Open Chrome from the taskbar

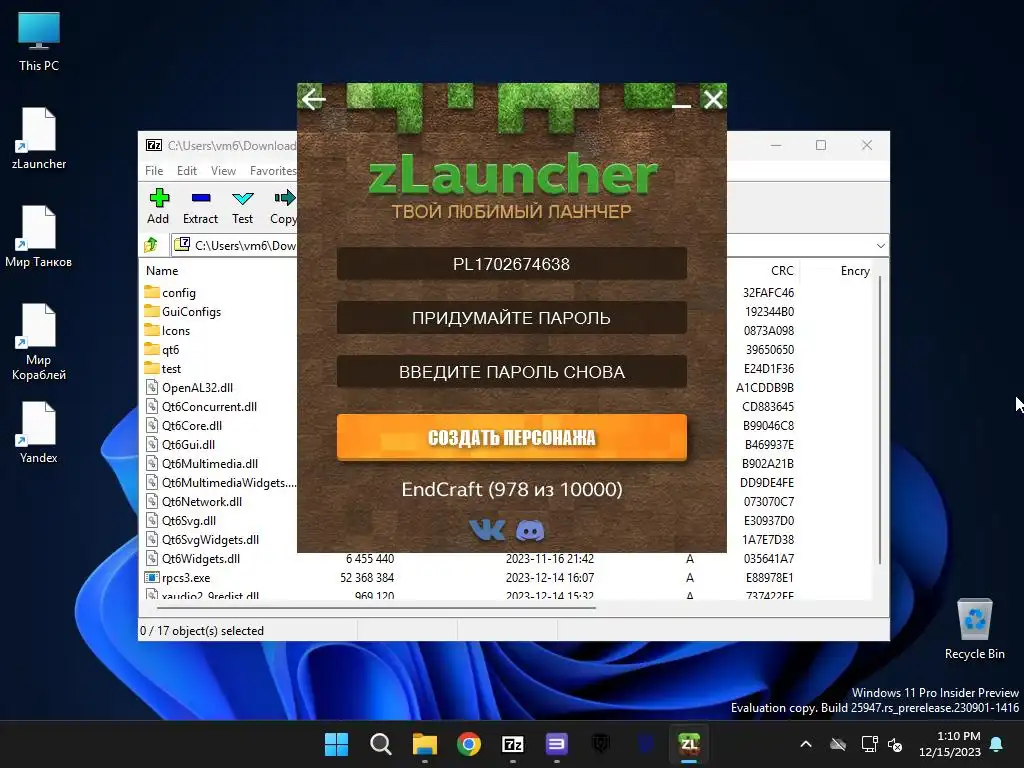point(469,744)
